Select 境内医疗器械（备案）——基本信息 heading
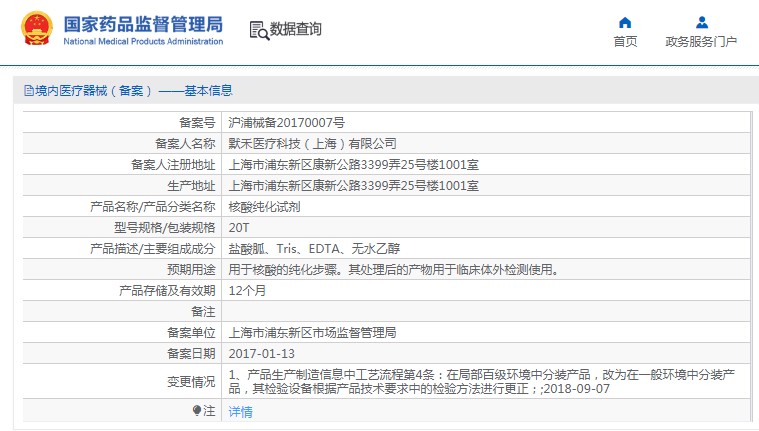759x431 pixels. pos(134,91)
